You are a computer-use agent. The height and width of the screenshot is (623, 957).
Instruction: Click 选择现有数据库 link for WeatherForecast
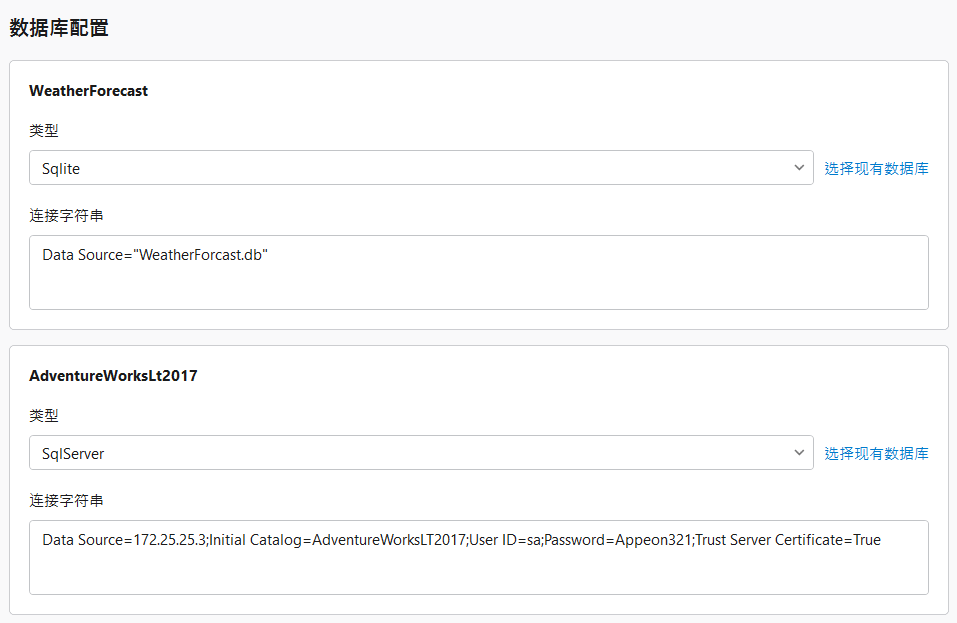876,169
